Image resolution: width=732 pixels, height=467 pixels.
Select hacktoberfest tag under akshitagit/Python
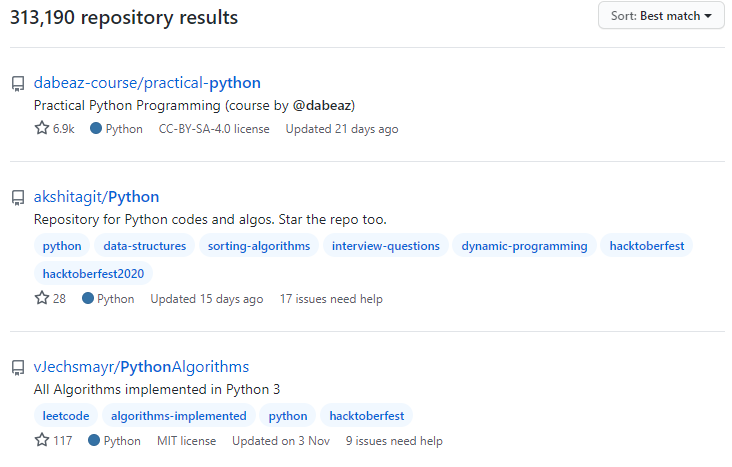(647, 246)
